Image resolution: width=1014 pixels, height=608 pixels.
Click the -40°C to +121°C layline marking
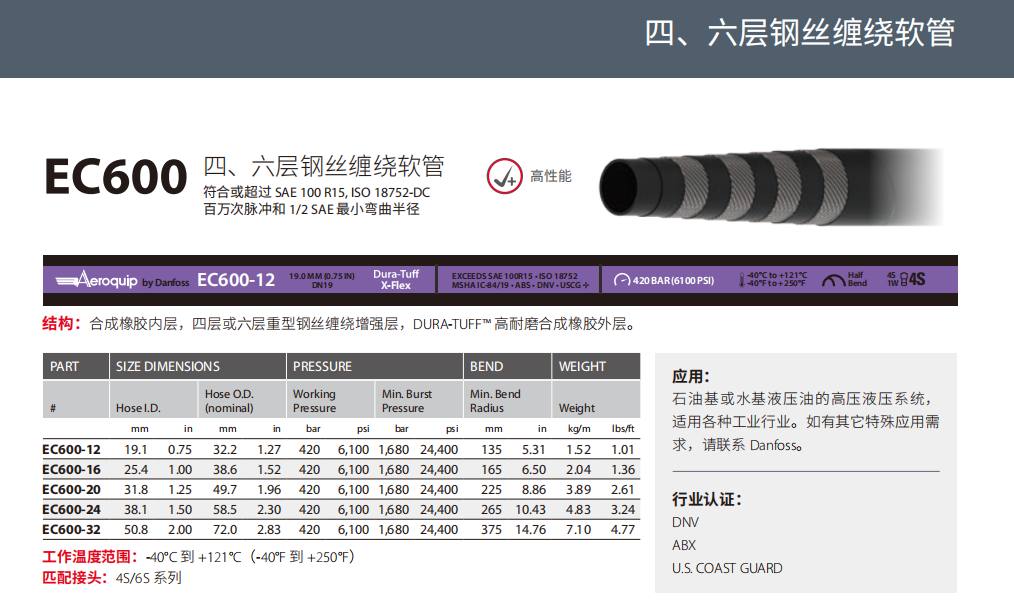[777, 279]
